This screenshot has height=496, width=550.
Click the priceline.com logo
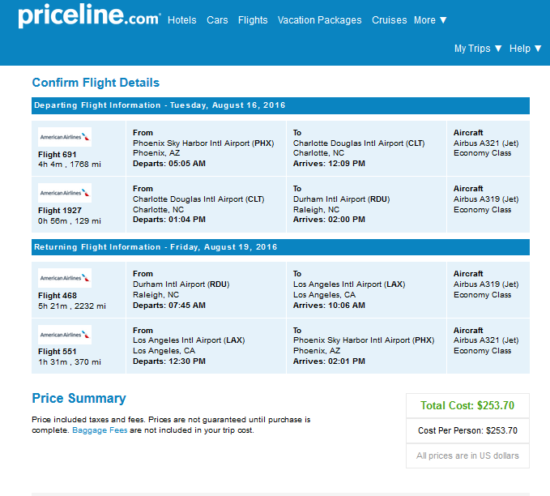click(89, 16)
